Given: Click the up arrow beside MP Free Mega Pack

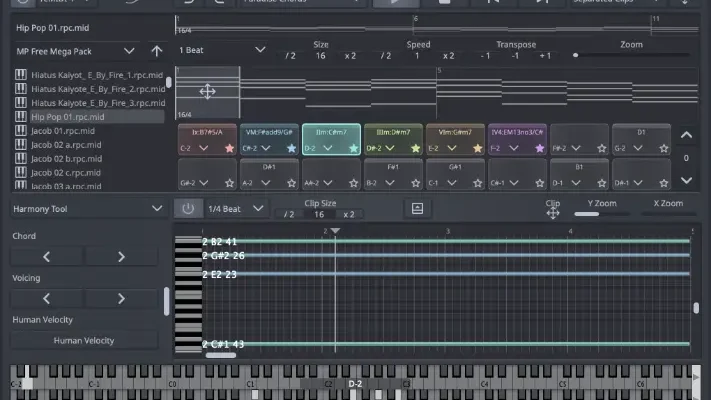Looking at the screenshot, I should click(x=157, y=50).
